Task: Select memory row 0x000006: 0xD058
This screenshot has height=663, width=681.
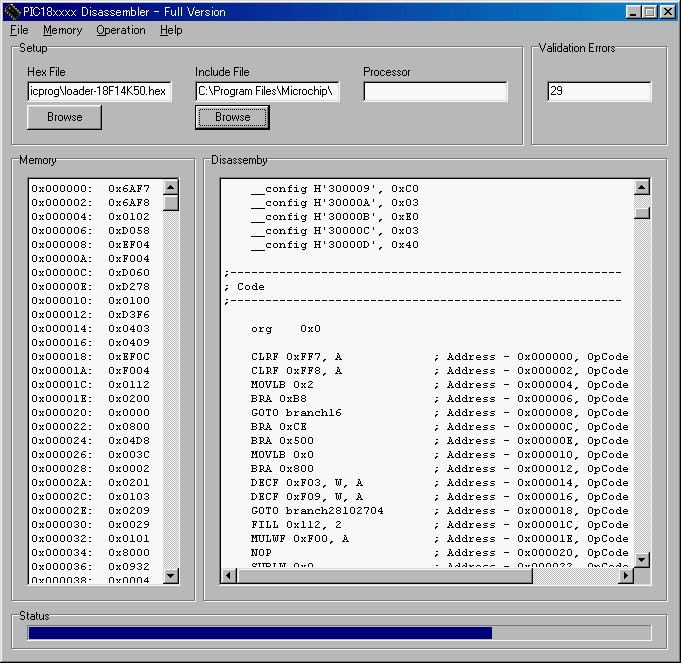Action: point(90,231)
